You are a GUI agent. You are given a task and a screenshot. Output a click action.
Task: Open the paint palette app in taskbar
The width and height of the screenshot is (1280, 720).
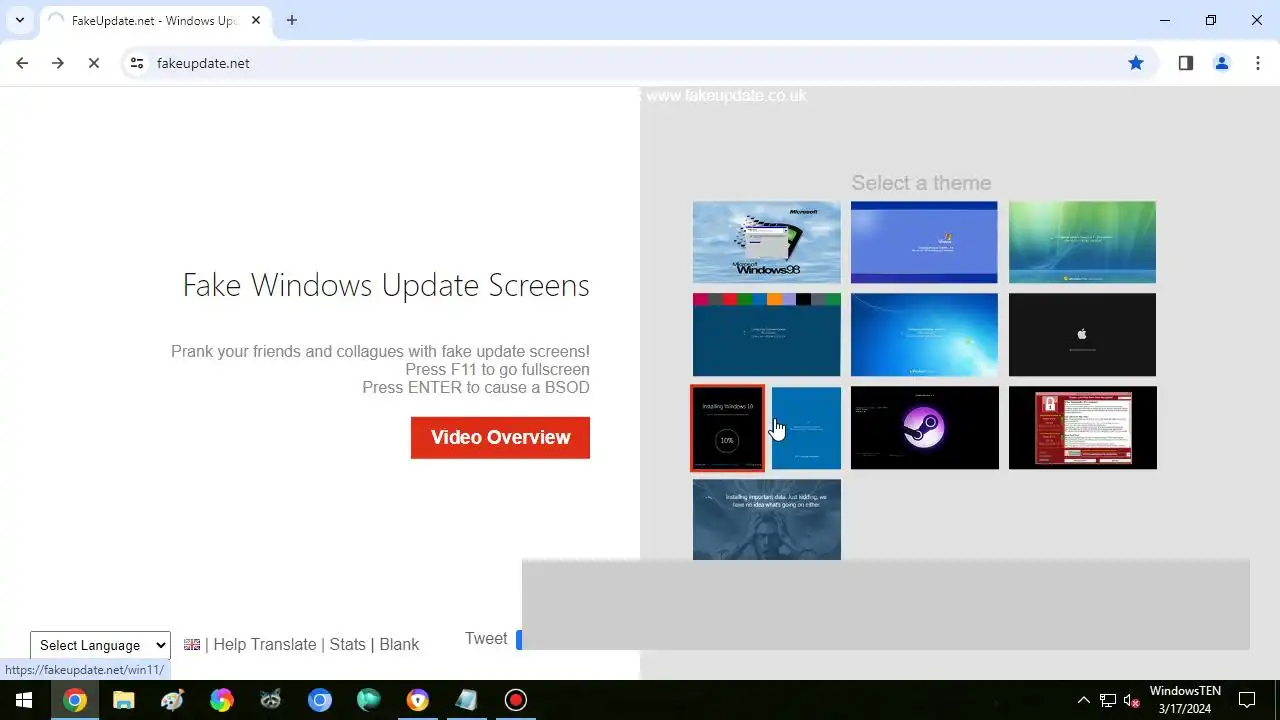click(x=172, y=700)
